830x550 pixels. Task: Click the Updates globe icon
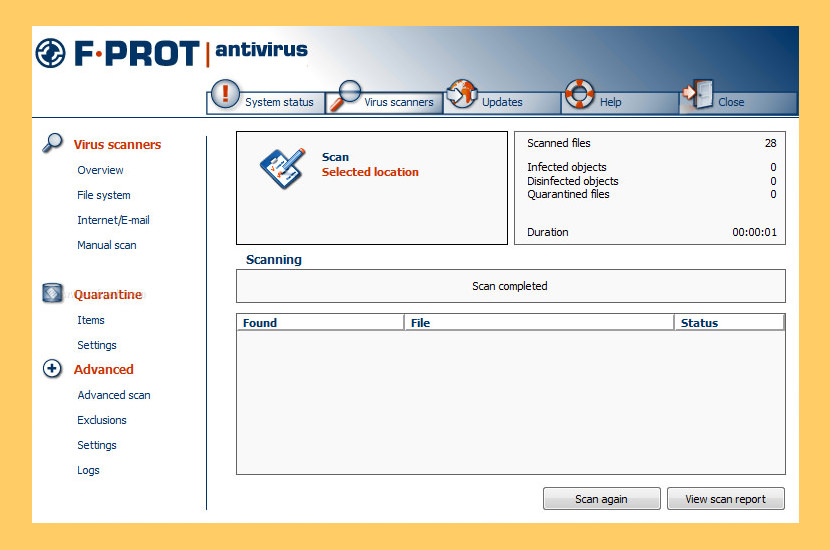[461, 94]
